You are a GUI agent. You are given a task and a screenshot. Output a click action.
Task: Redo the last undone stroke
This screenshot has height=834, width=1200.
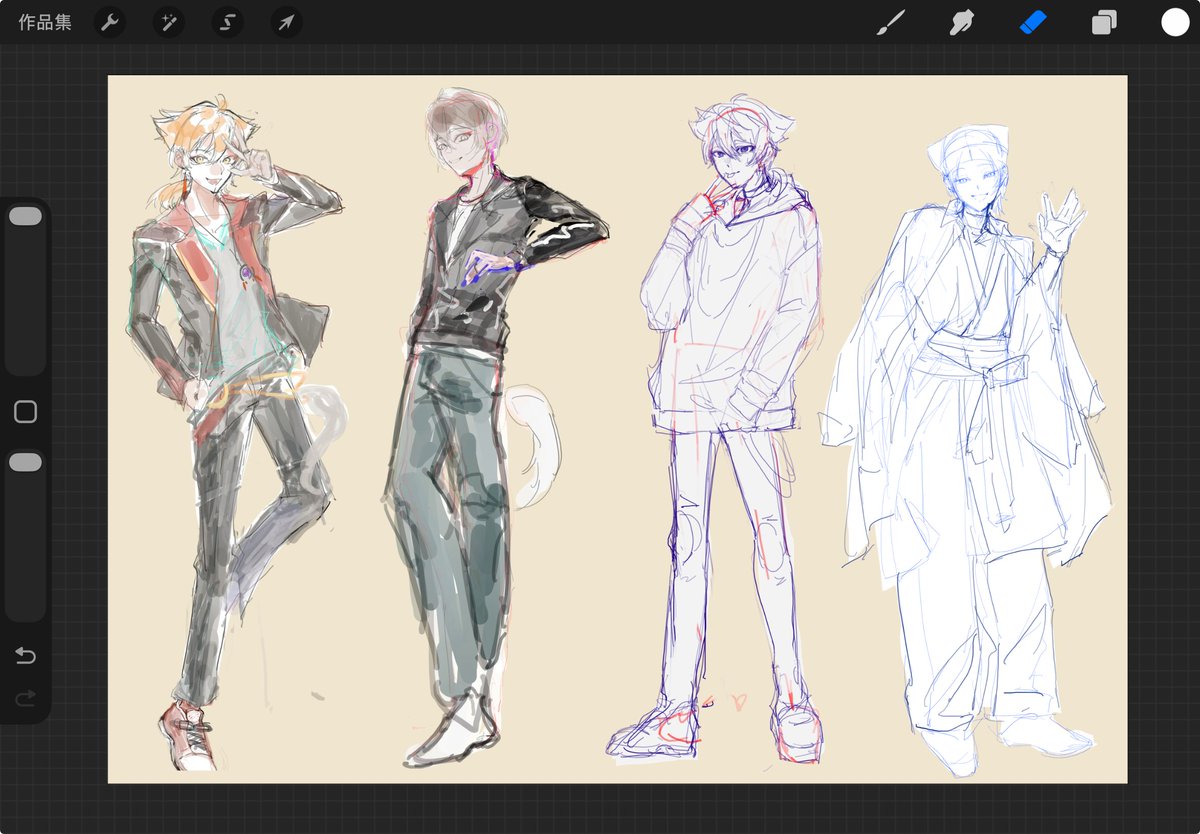coord(25,697)
